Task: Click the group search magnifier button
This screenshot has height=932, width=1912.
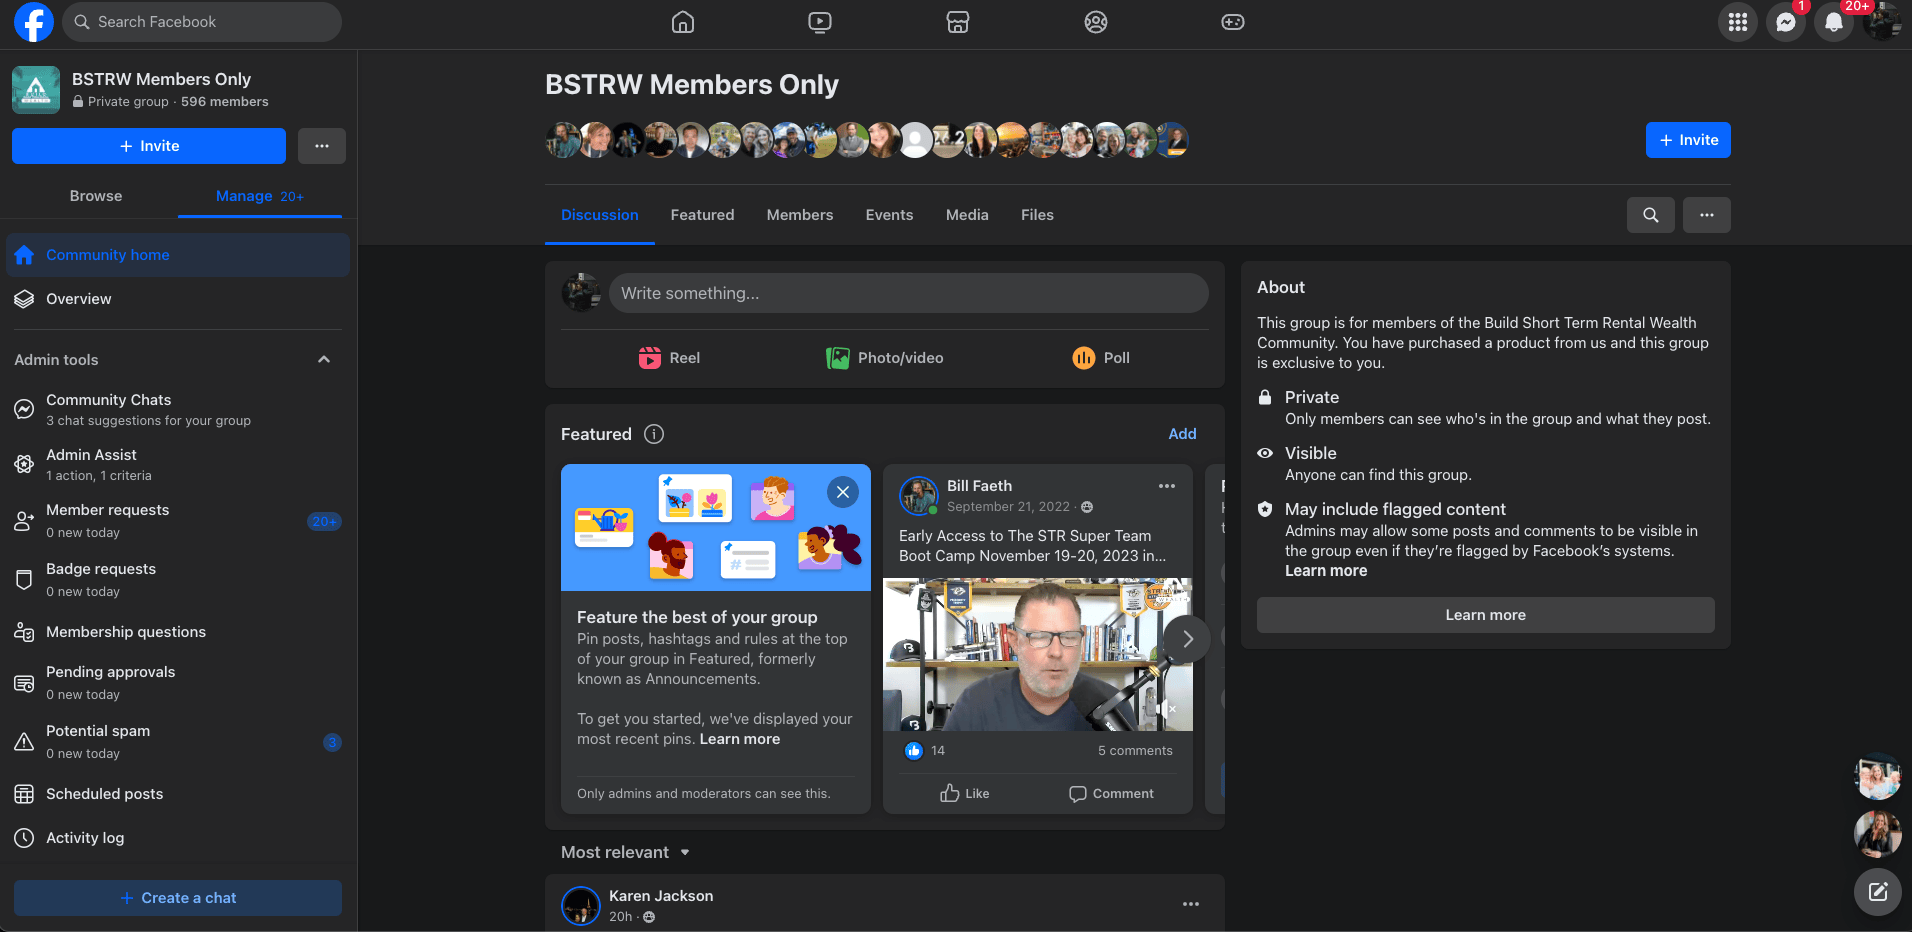Action: click(x=1651, y=215)
